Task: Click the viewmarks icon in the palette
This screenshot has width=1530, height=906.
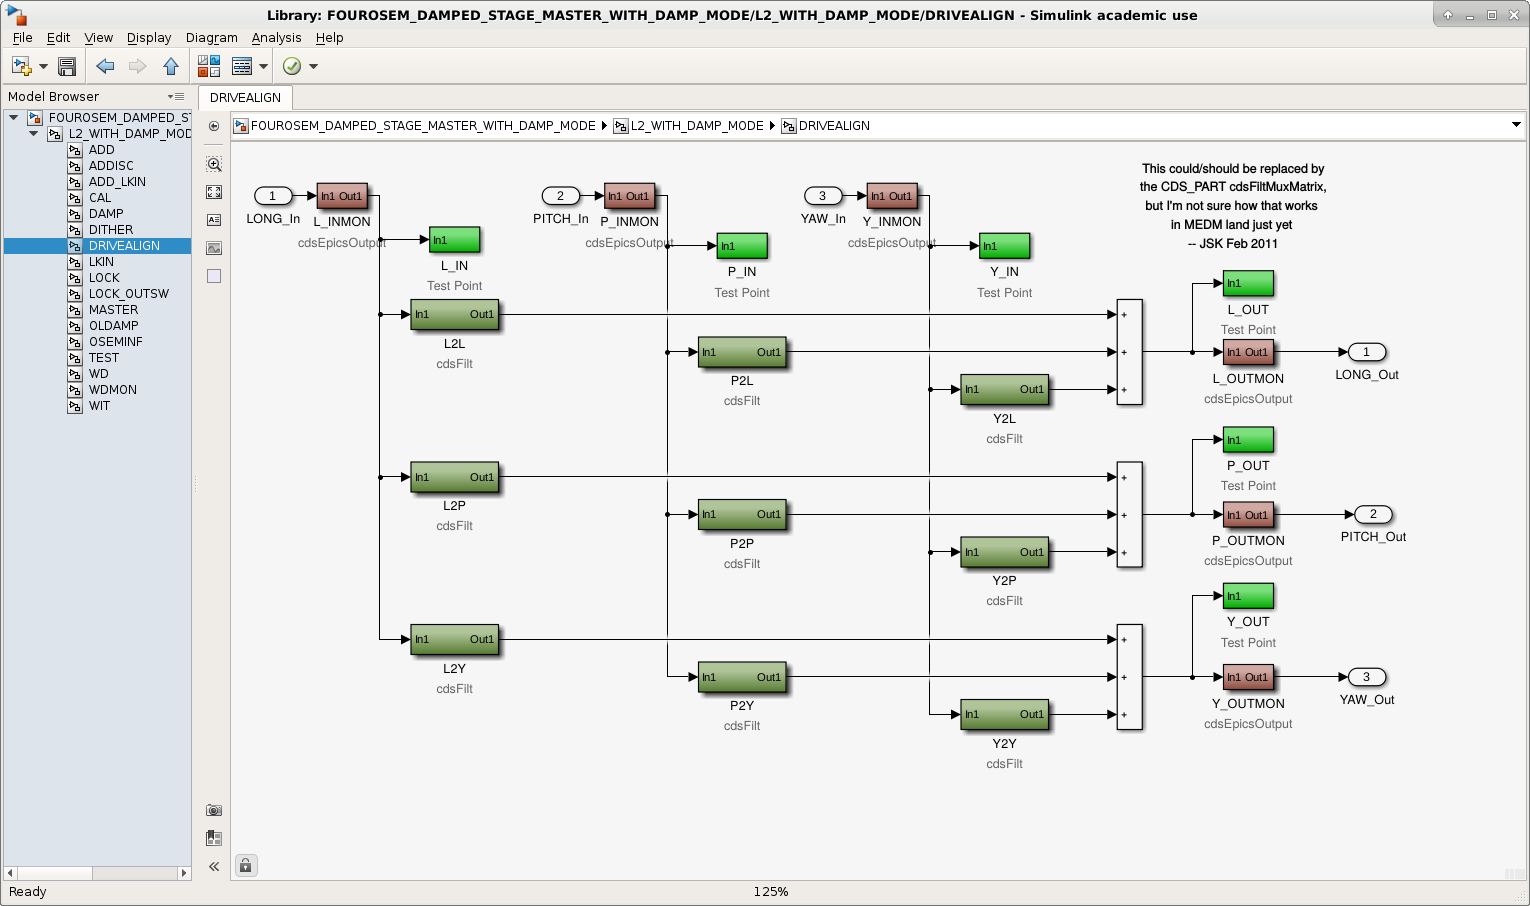Action: point(214,838)
